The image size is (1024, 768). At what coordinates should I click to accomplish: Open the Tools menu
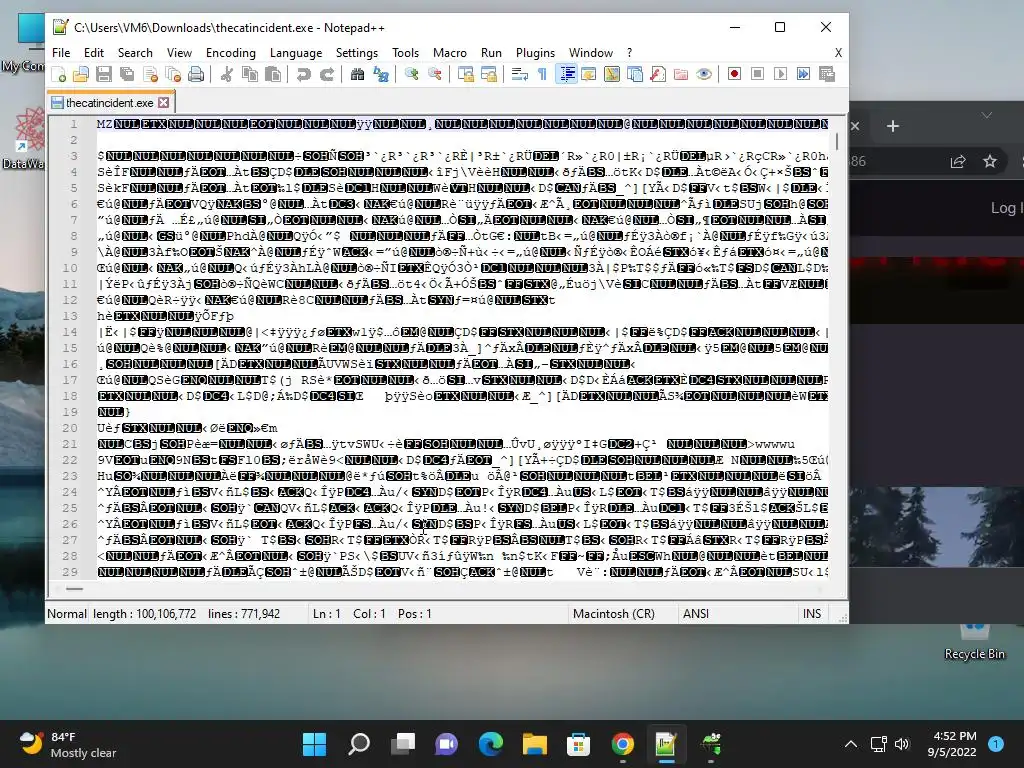pos(405,53)
